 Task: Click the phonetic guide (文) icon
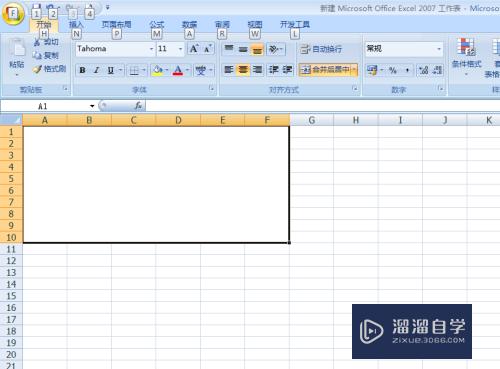[x=200, y=70]
